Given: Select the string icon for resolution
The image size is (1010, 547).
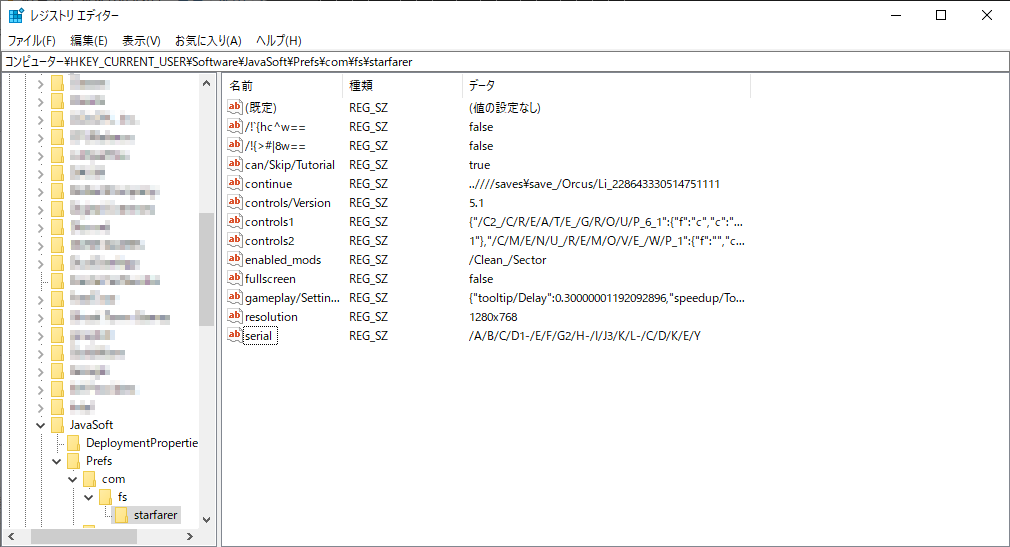Looking at the screenshot, I should click(x=234, y=316).
